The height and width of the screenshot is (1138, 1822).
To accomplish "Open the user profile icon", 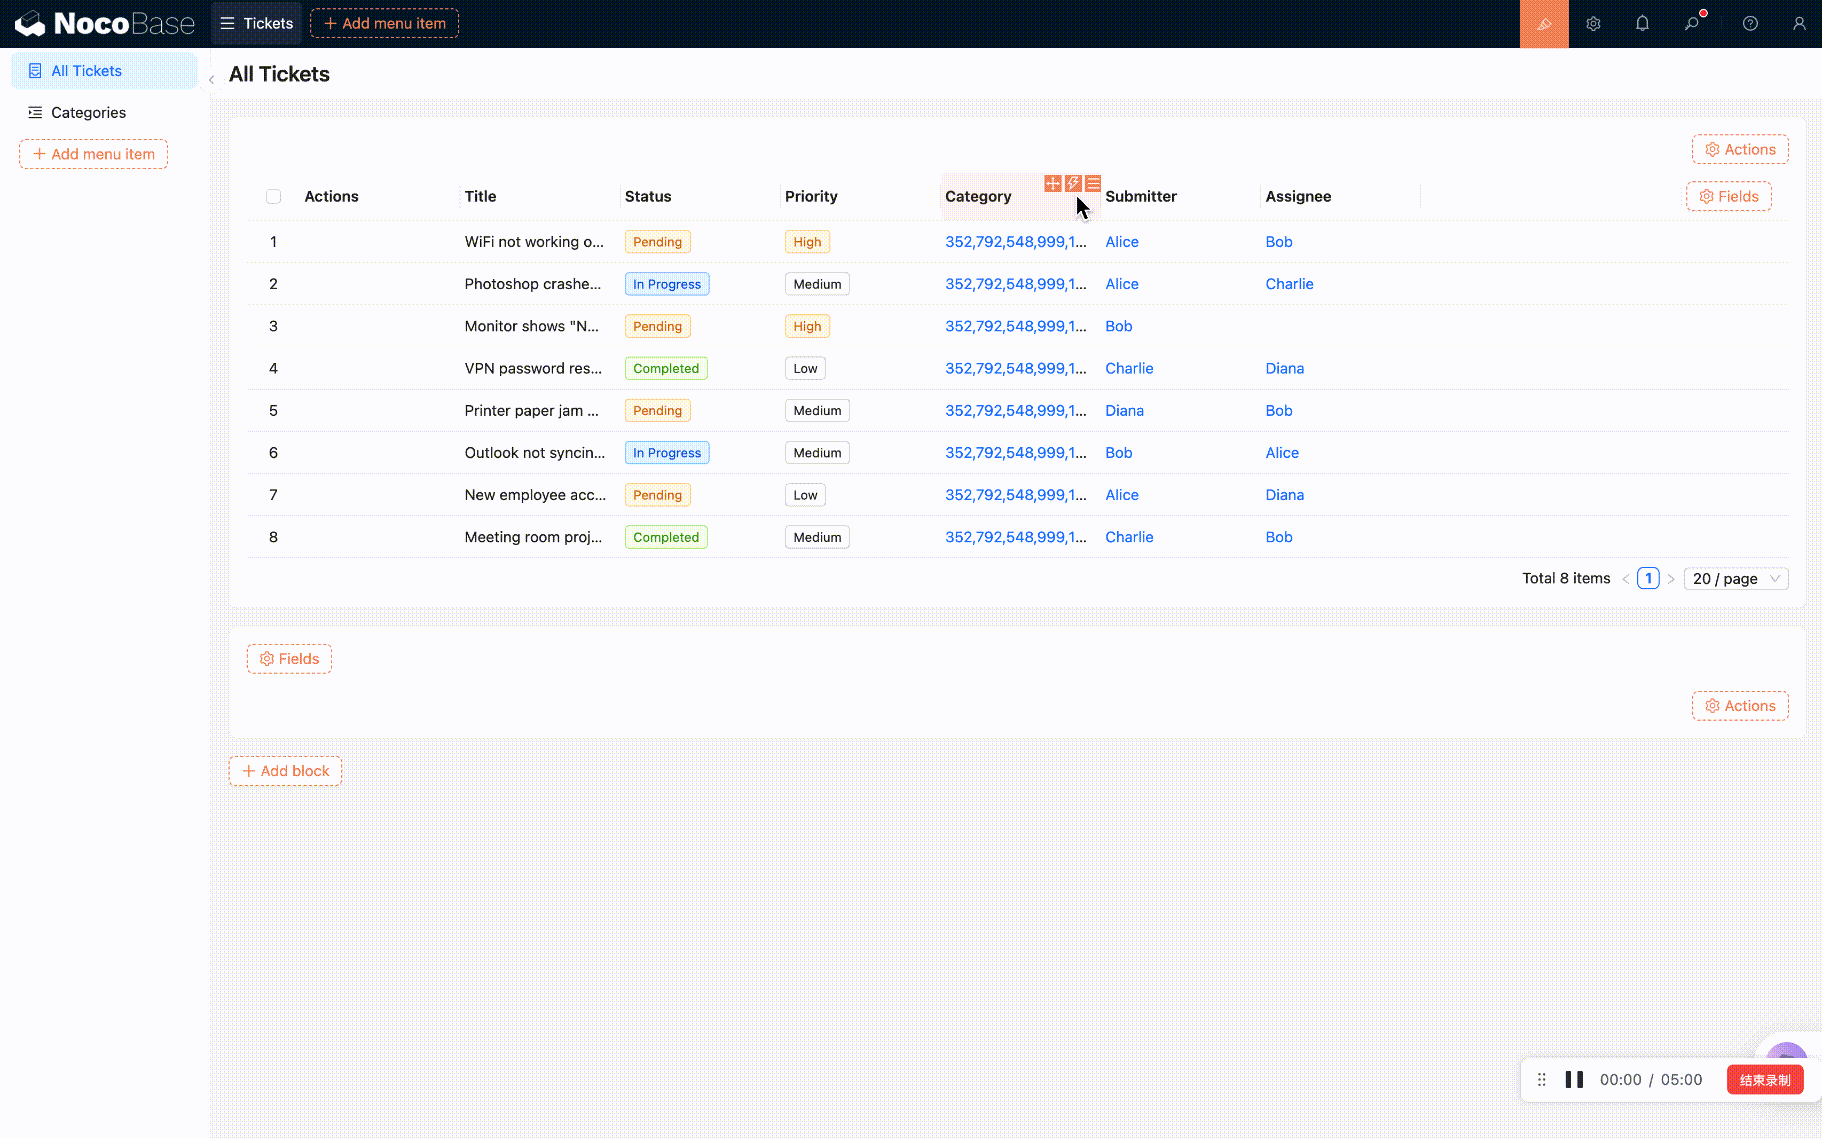I will coord(1799,24).
